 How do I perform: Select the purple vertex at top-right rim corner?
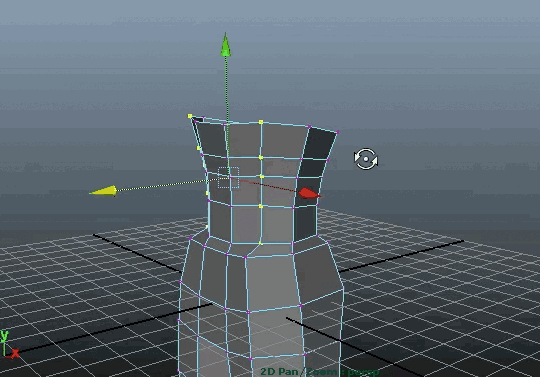pos(338,132)
